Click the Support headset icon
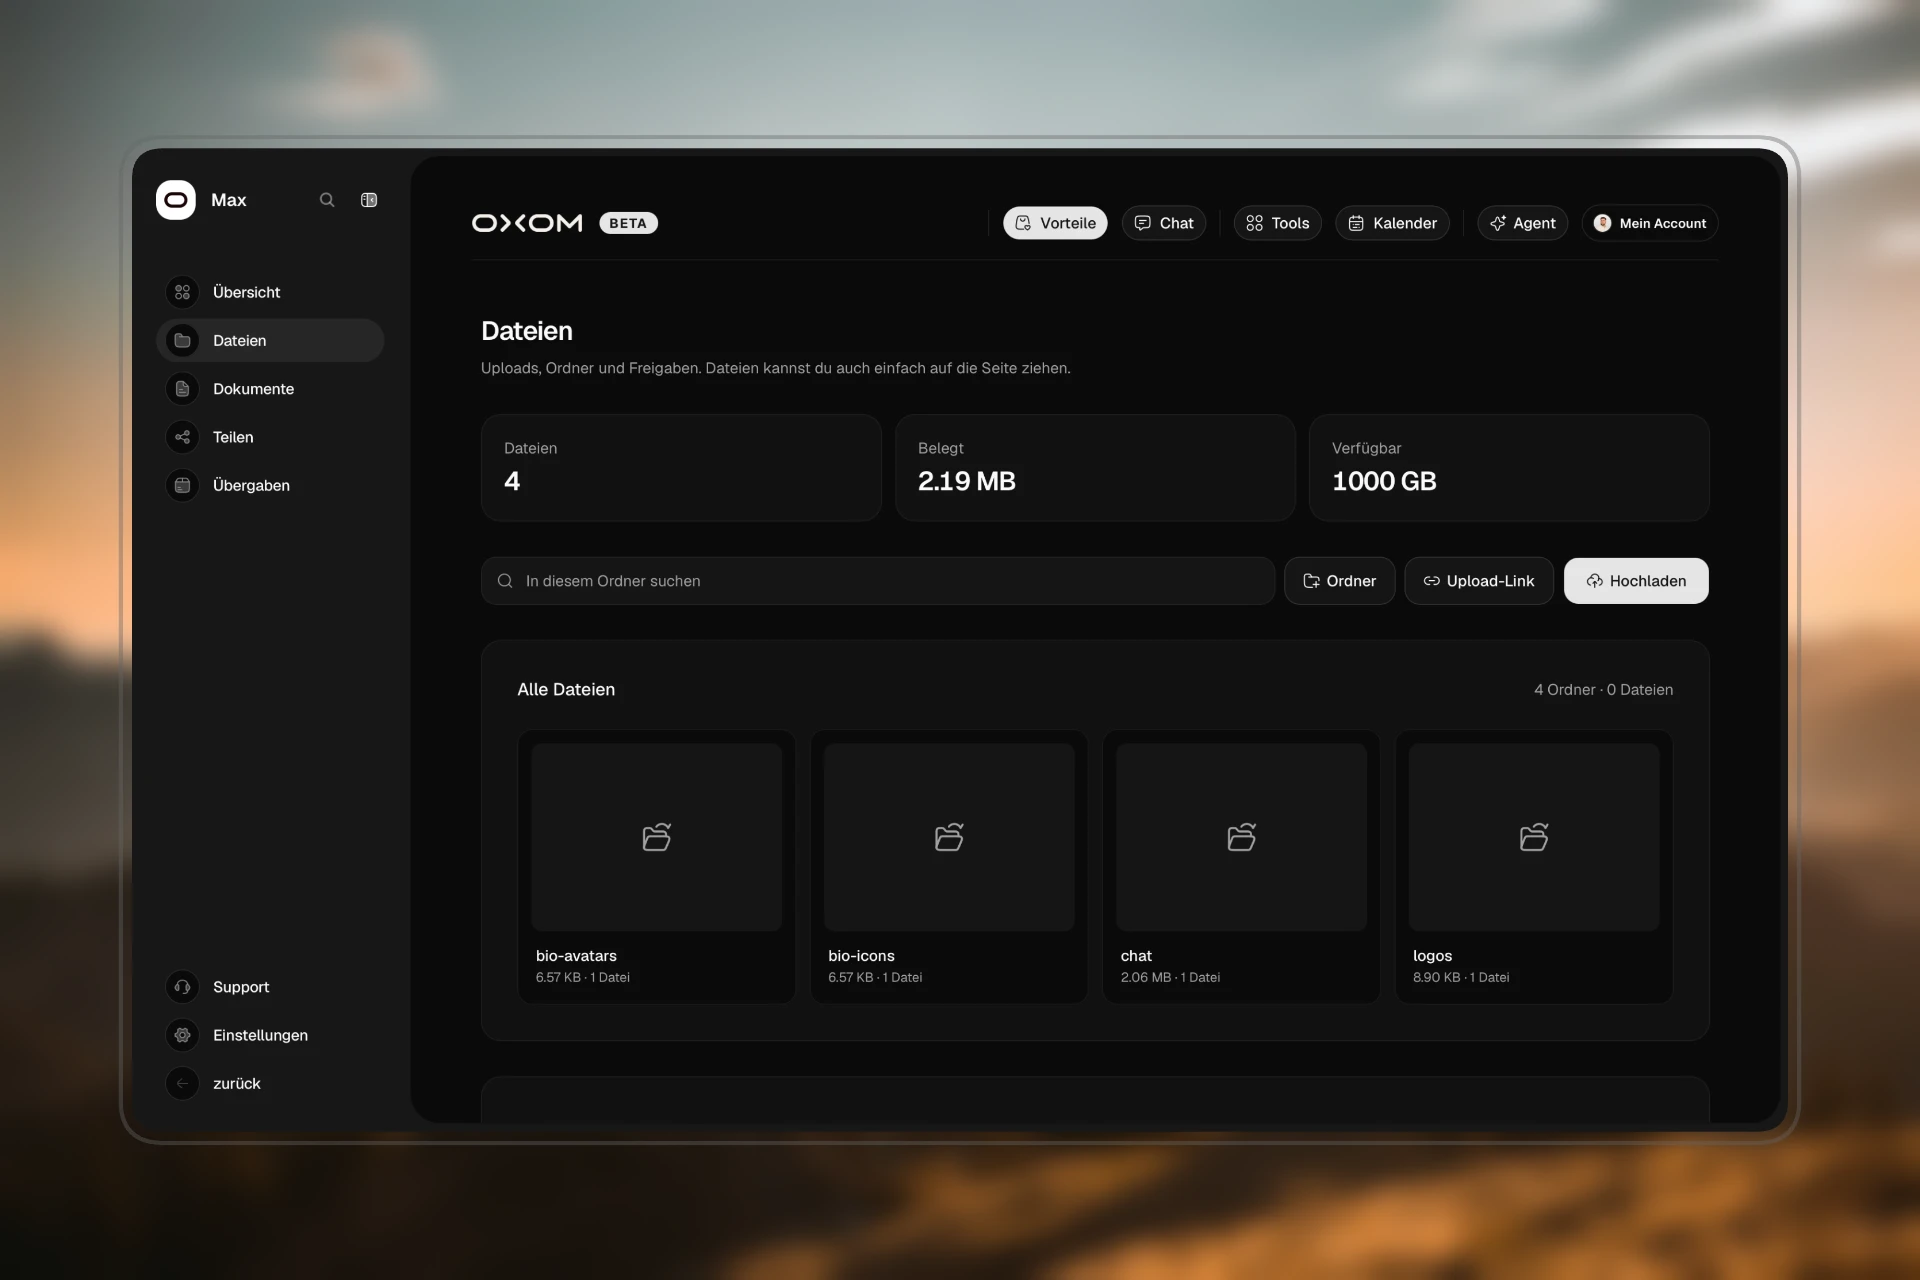The height and width of the screenshot is (1280, 1920). coord(182,987)
